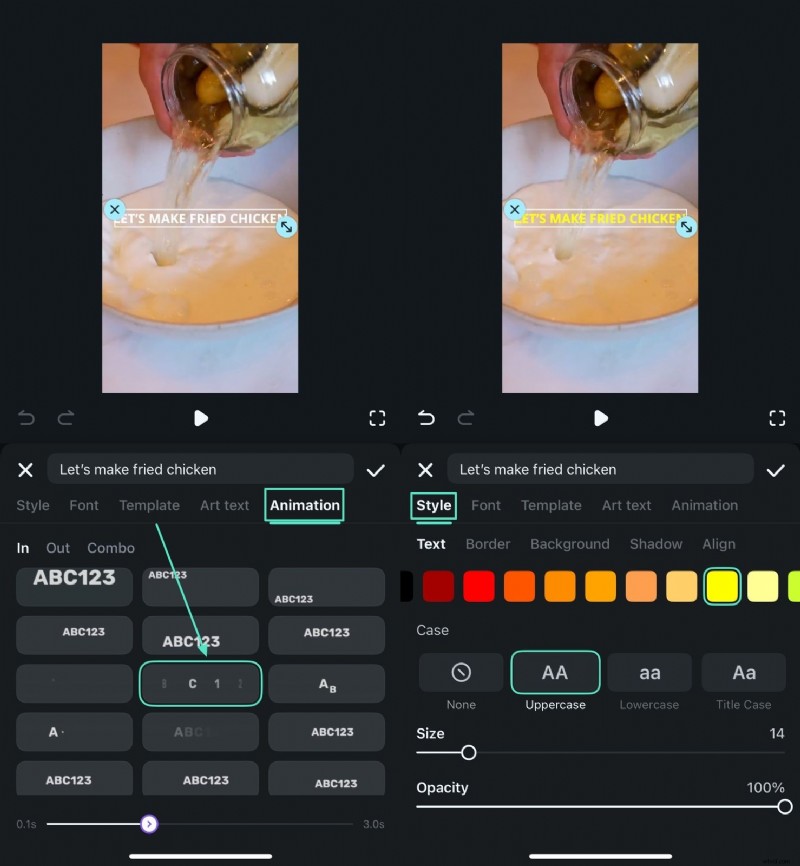
Task: Open the In animations list
Action: click(22, 548)
